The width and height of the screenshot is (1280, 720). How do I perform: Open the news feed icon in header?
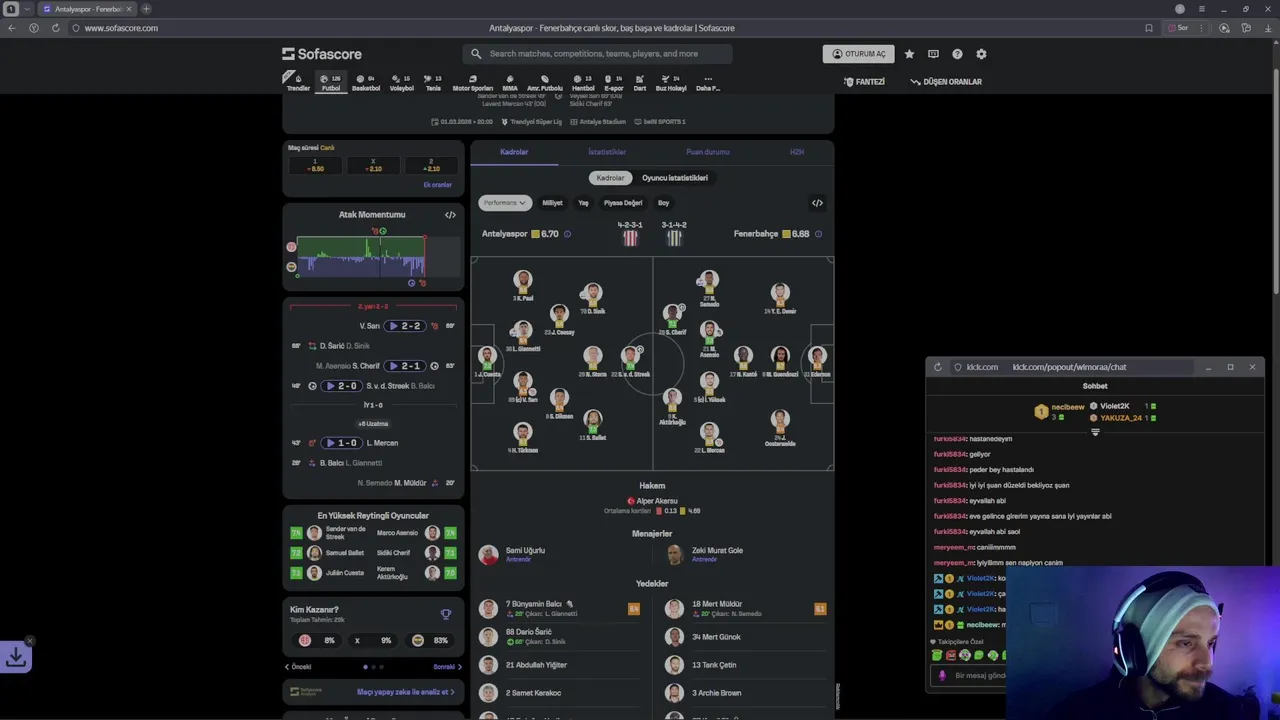click(933, 54)
